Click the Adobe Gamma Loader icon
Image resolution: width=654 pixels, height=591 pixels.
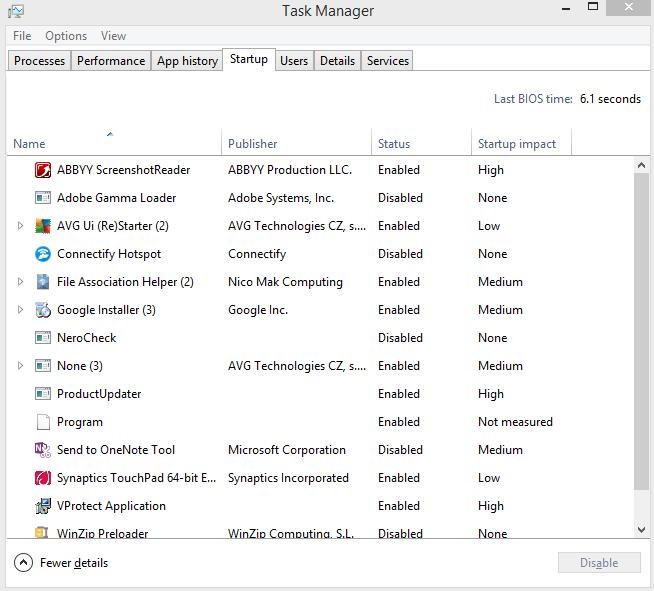coord(43,198)
